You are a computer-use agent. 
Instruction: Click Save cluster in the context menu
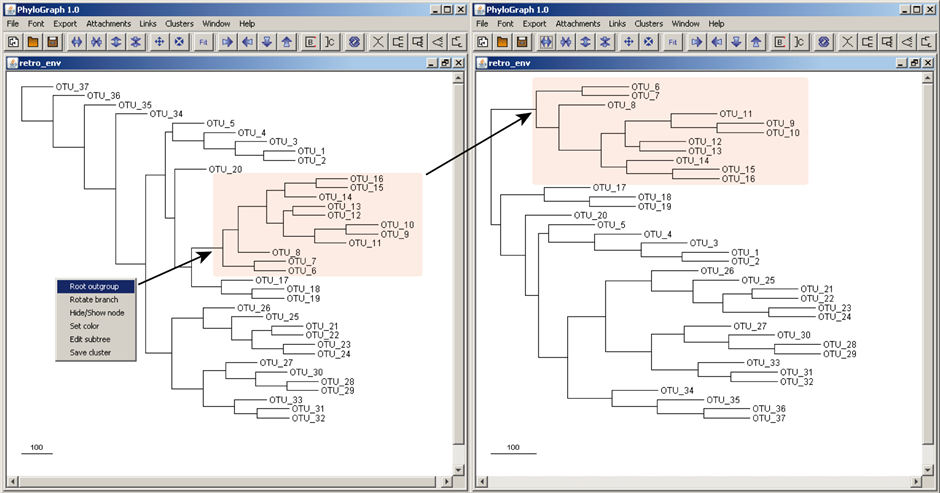click(90, 352)
